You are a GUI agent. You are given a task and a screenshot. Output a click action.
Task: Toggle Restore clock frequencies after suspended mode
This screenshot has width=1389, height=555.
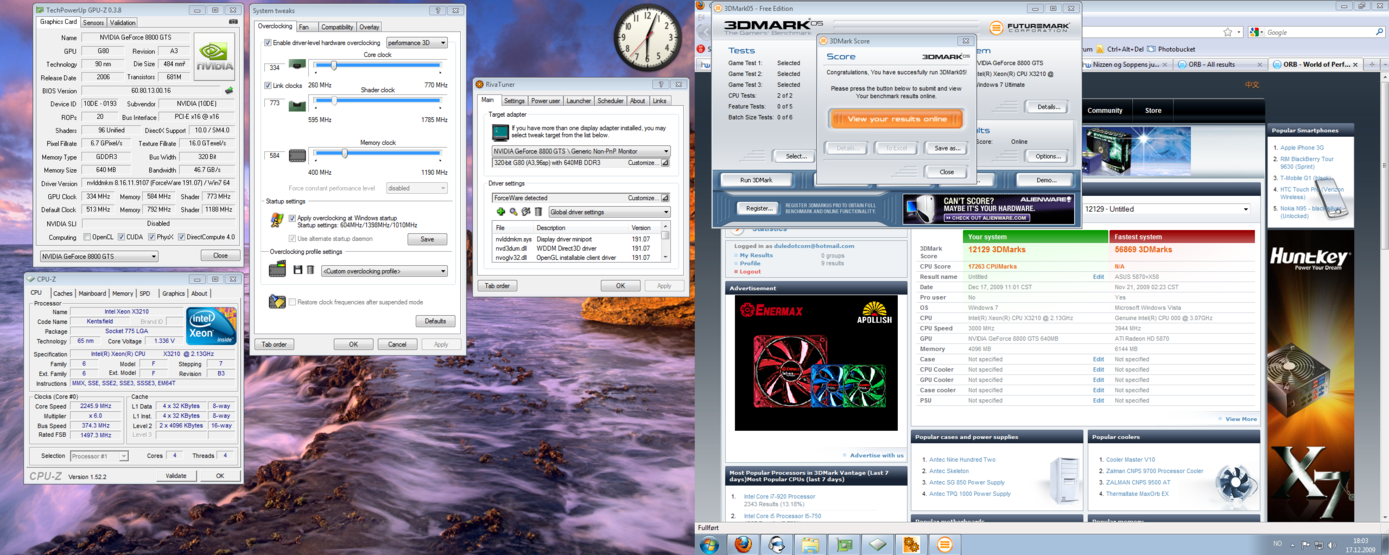pos(292,302)
